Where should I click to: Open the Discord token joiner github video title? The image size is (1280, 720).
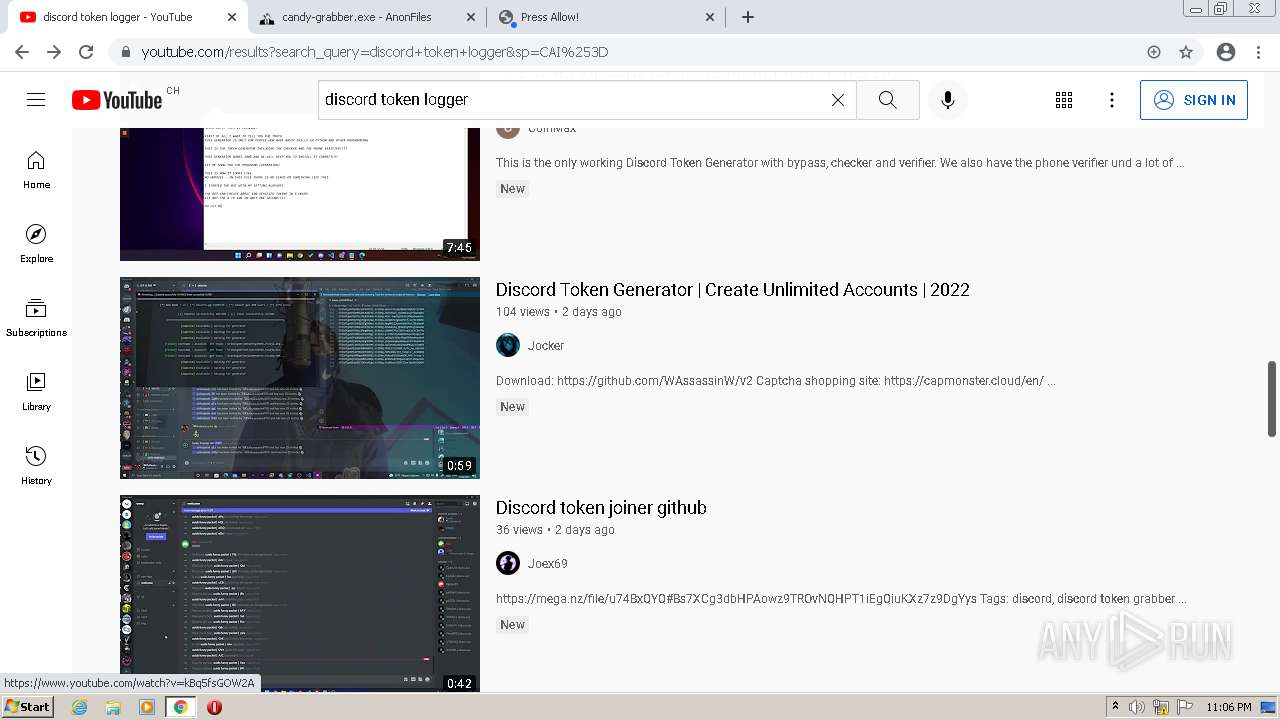[x=601, y=507]
